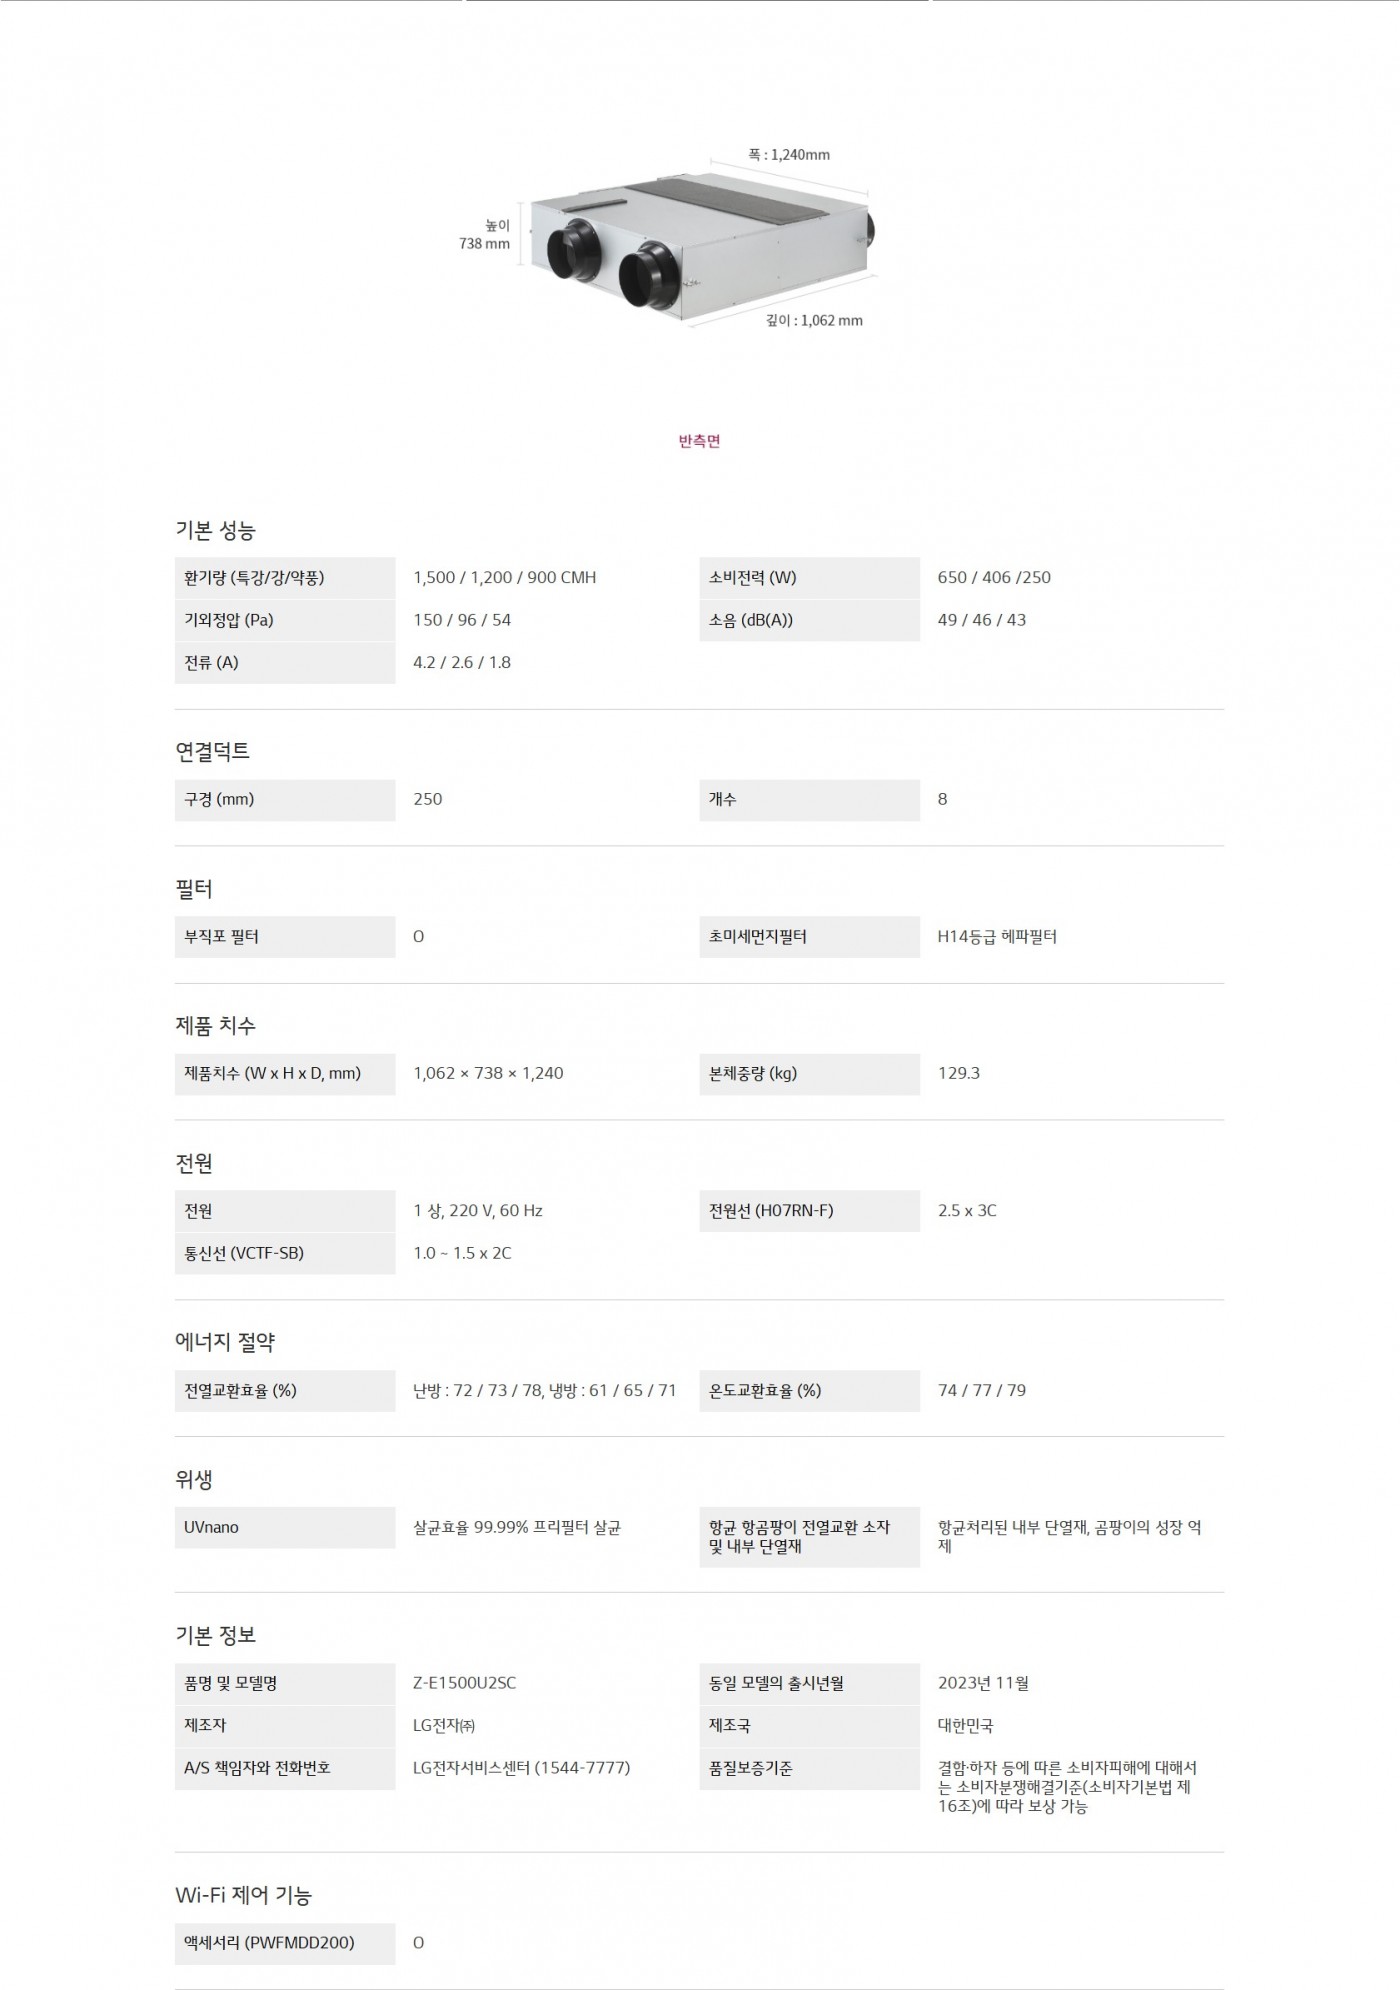This screenshot has height=1990, width=1400.
Task: Select the 소비전력 (W) value 650 / 406 /250
Action: (994, 578)
